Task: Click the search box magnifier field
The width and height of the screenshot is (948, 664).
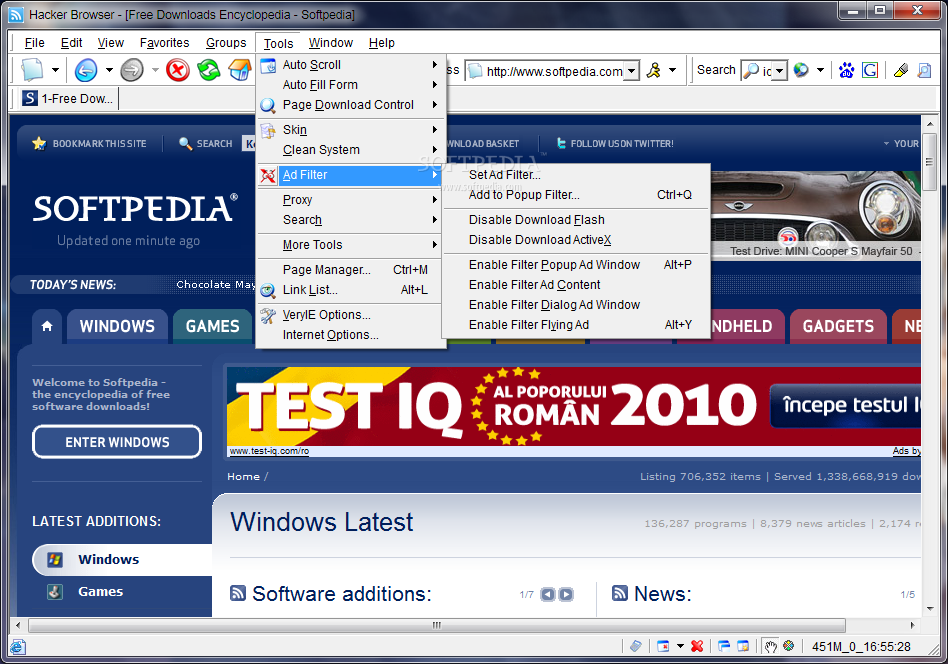Action: point(758,71)
